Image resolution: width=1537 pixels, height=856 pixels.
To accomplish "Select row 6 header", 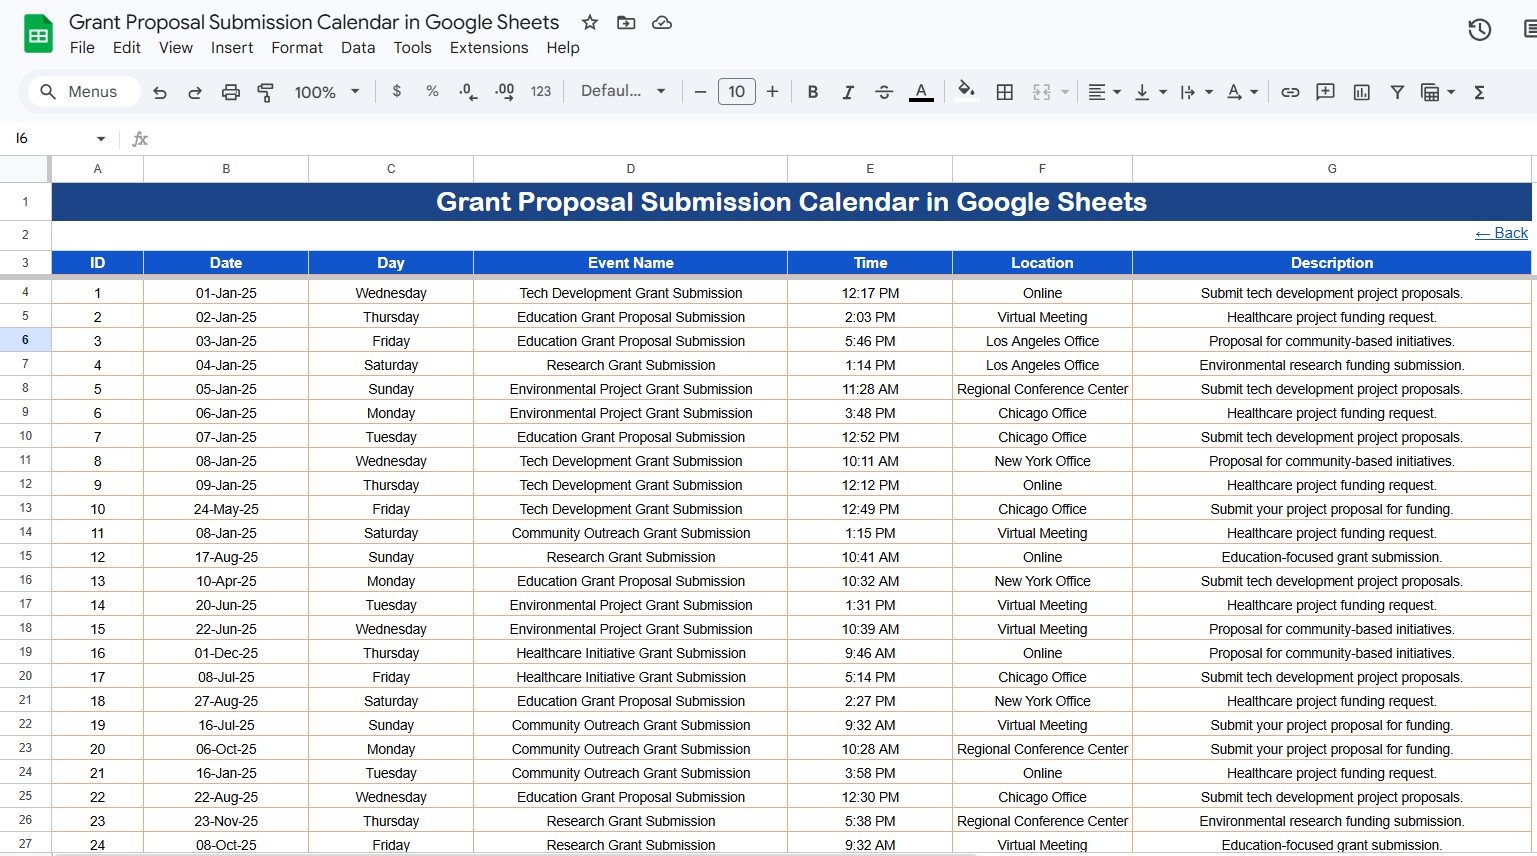I will click(25, 340).
